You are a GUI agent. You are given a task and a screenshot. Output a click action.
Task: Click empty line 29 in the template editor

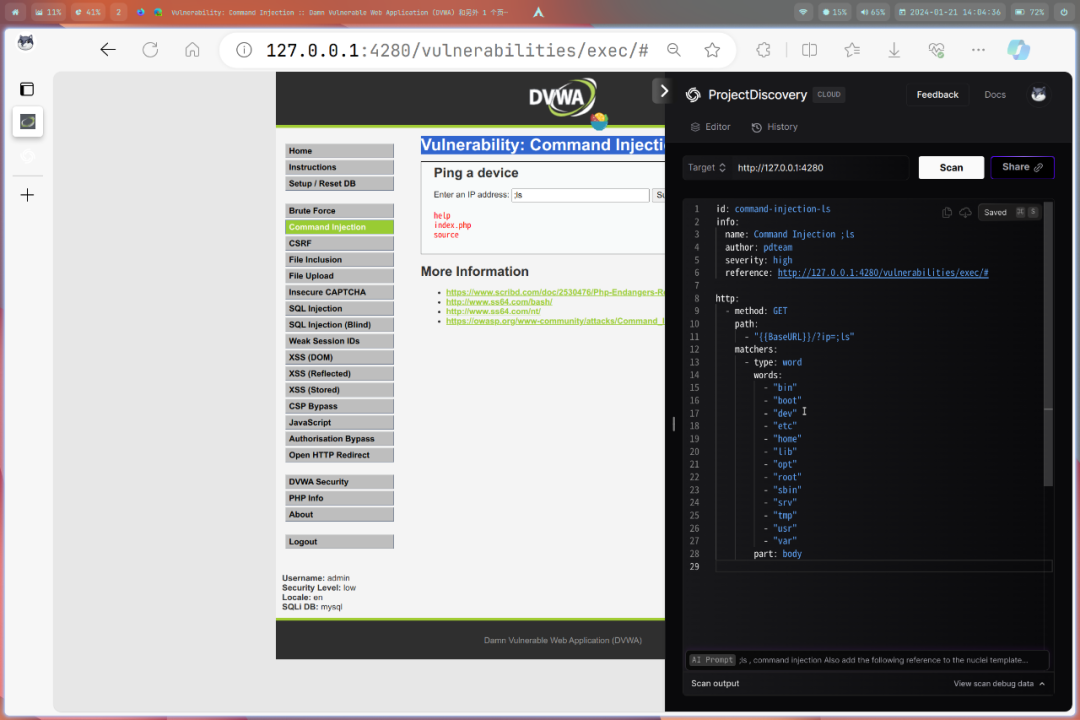pyautogui.click(x=883, y=566)
